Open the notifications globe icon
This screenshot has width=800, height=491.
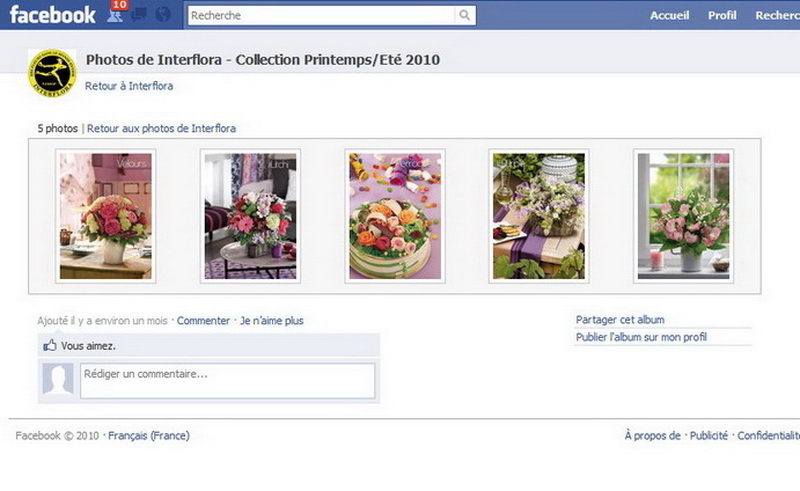point(163,14)
